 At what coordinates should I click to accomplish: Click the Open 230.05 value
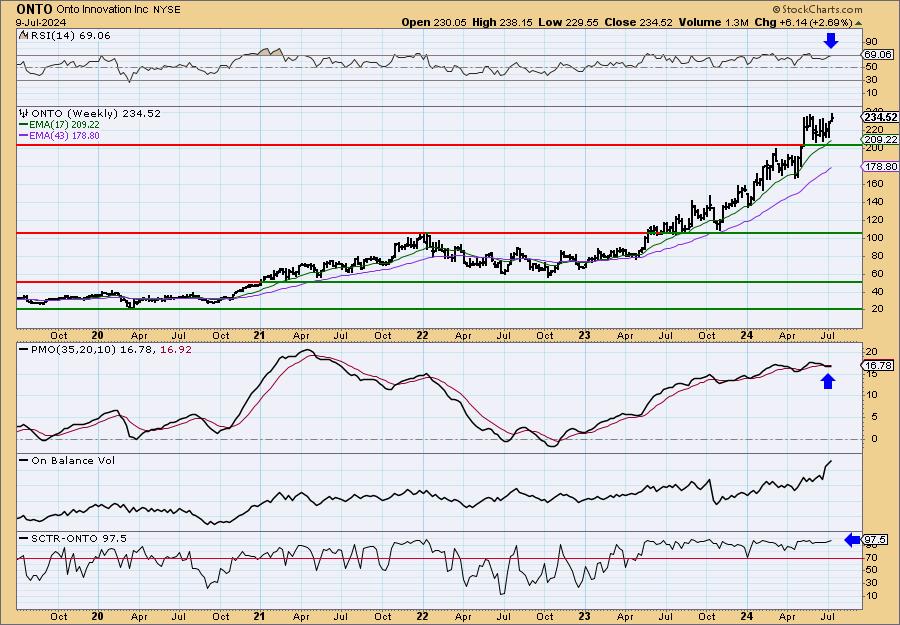tap(435, 22)
